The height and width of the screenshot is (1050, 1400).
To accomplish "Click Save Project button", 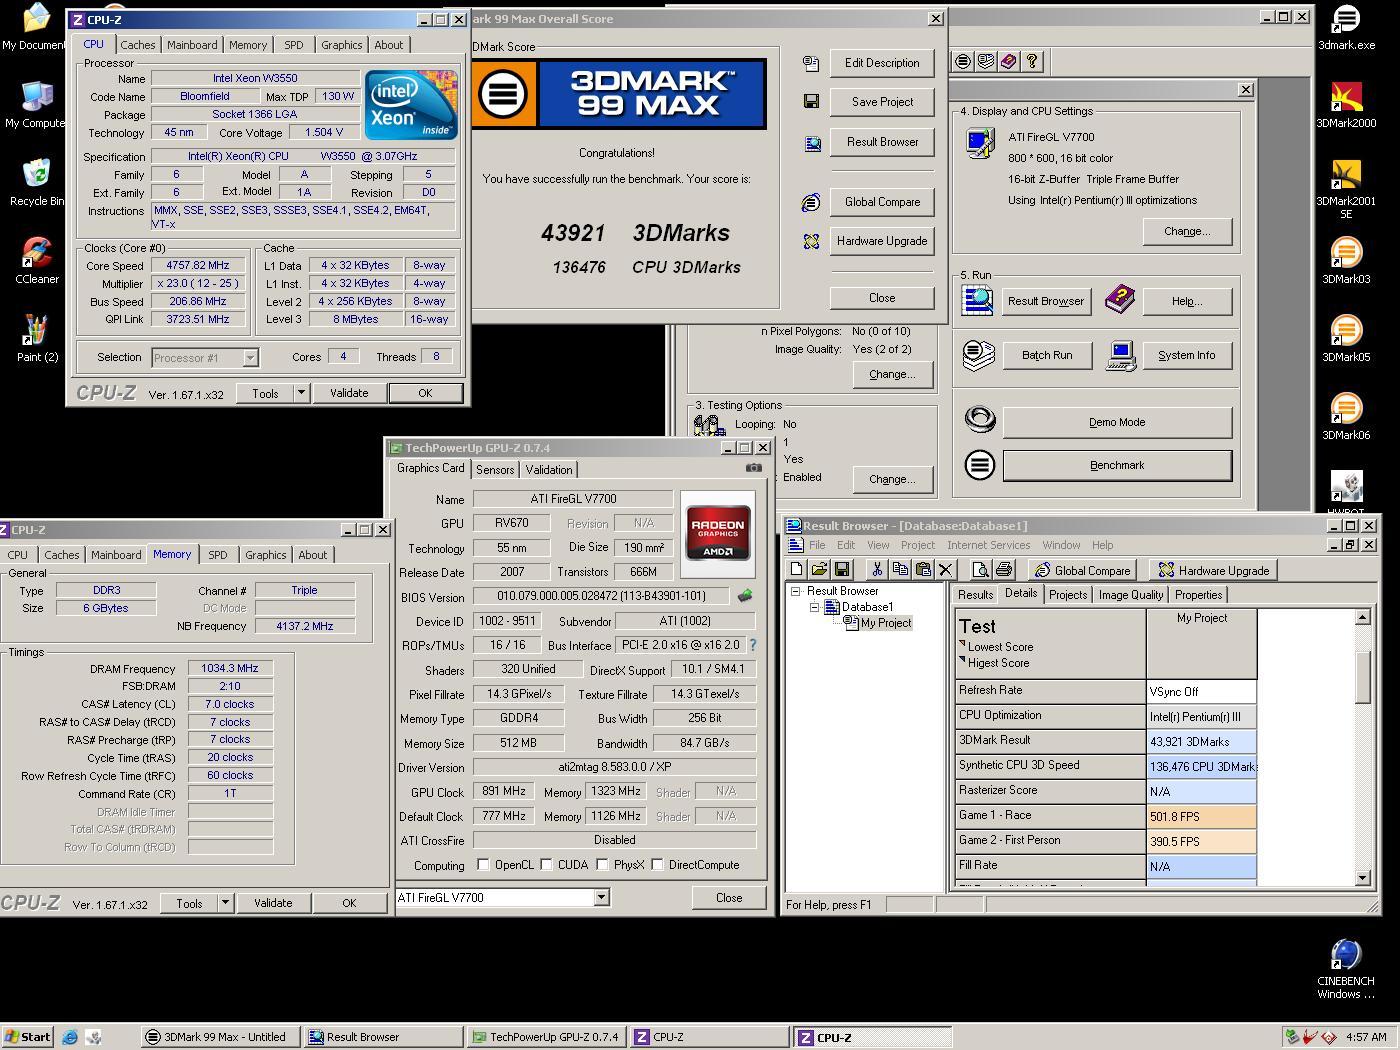I will pos(882,102).
